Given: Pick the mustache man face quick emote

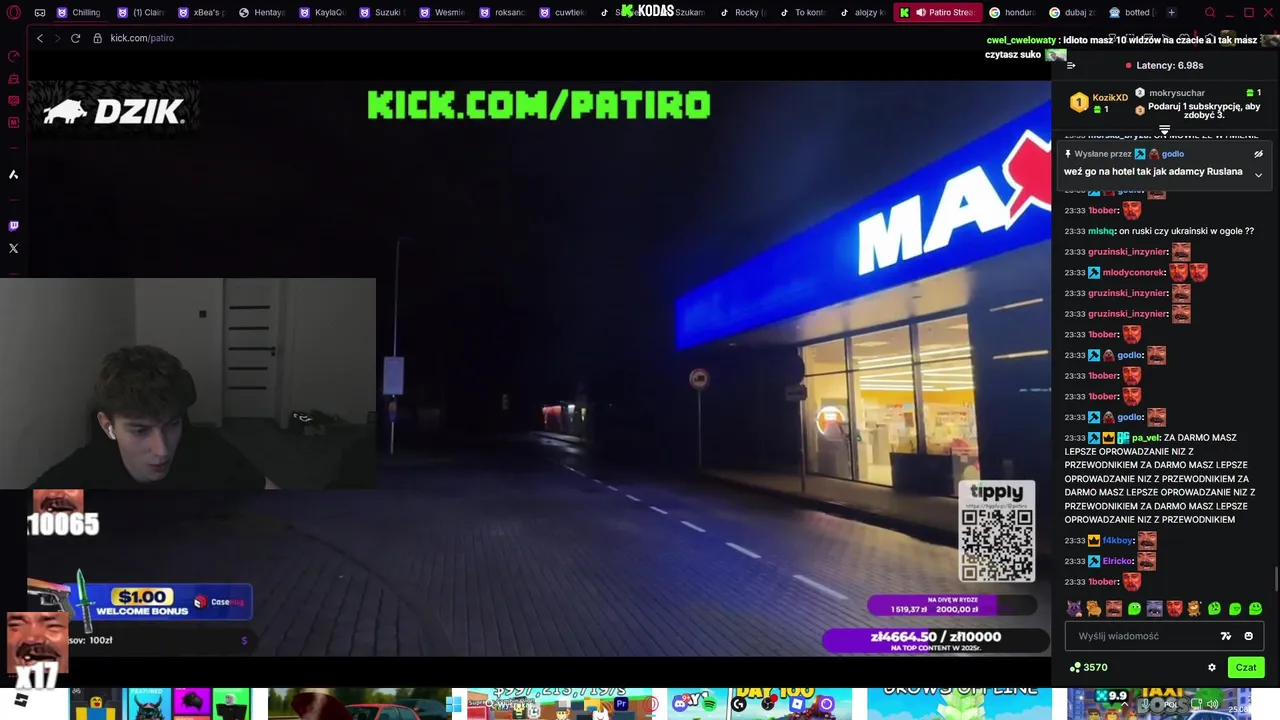Looking at the screenshot, I should pyautogui.click(x=1114, y=608).
